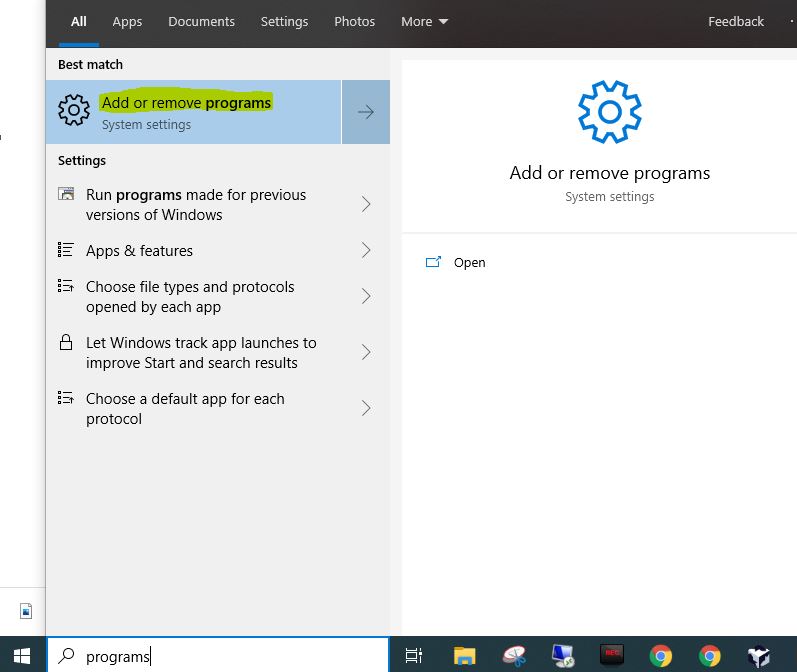The image size is (797, 672).
Task: Click the lock icon beside Let Windows track app launches
Action: (x=66, y=343)
